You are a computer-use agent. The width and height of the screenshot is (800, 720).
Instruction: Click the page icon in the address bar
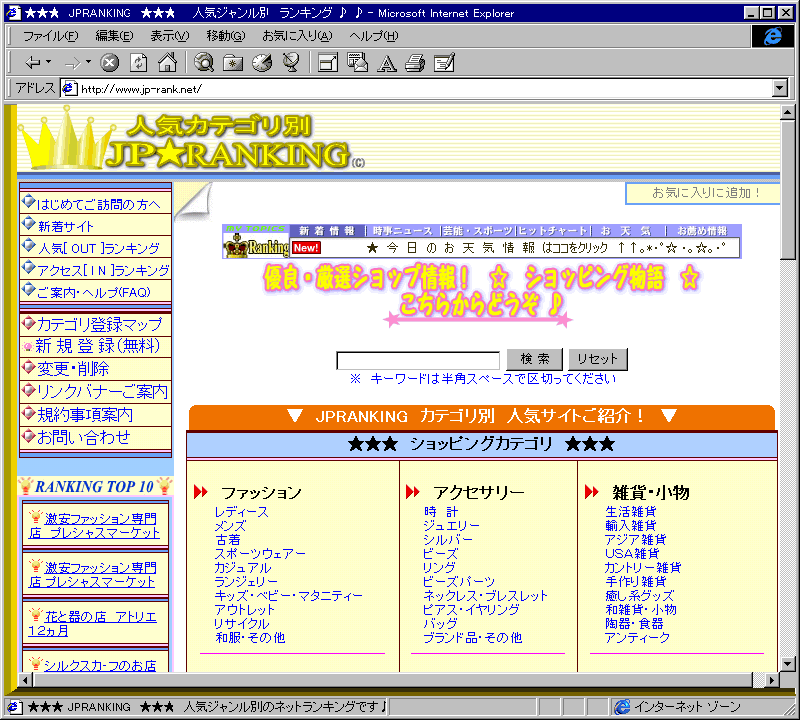[69, 89]
